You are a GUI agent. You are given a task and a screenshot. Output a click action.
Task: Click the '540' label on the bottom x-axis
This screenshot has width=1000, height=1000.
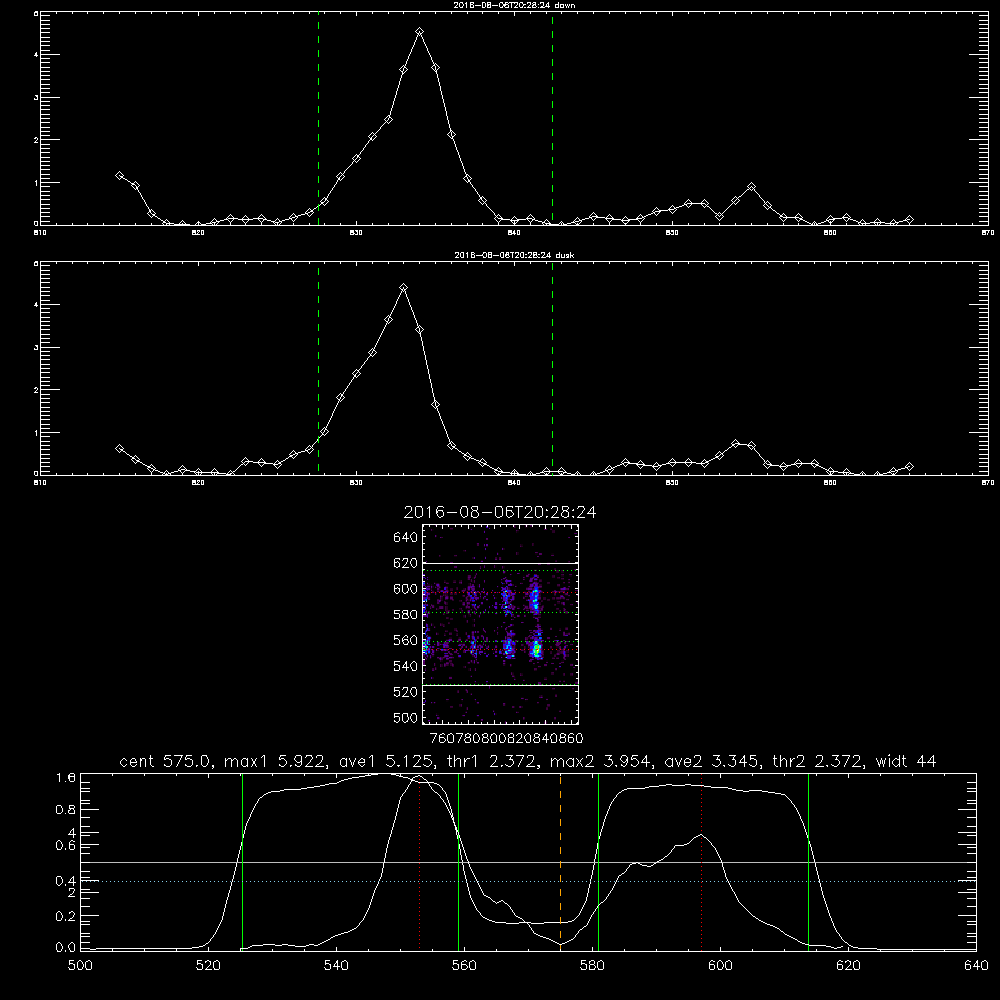[336, 966]
